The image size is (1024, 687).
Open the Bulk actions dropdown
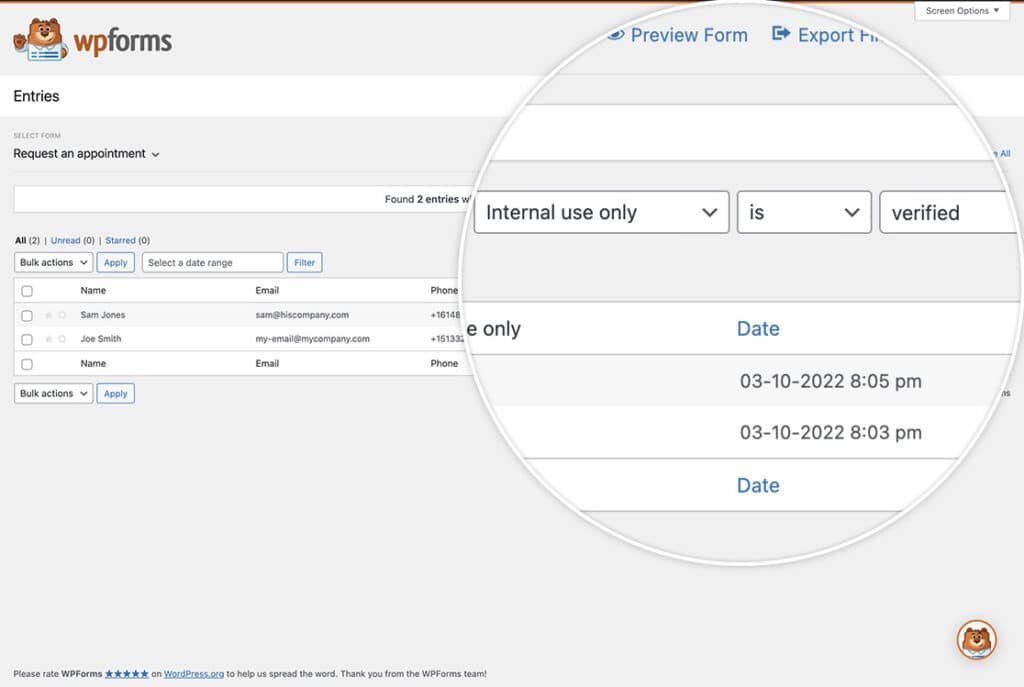[x=52, y=262]
